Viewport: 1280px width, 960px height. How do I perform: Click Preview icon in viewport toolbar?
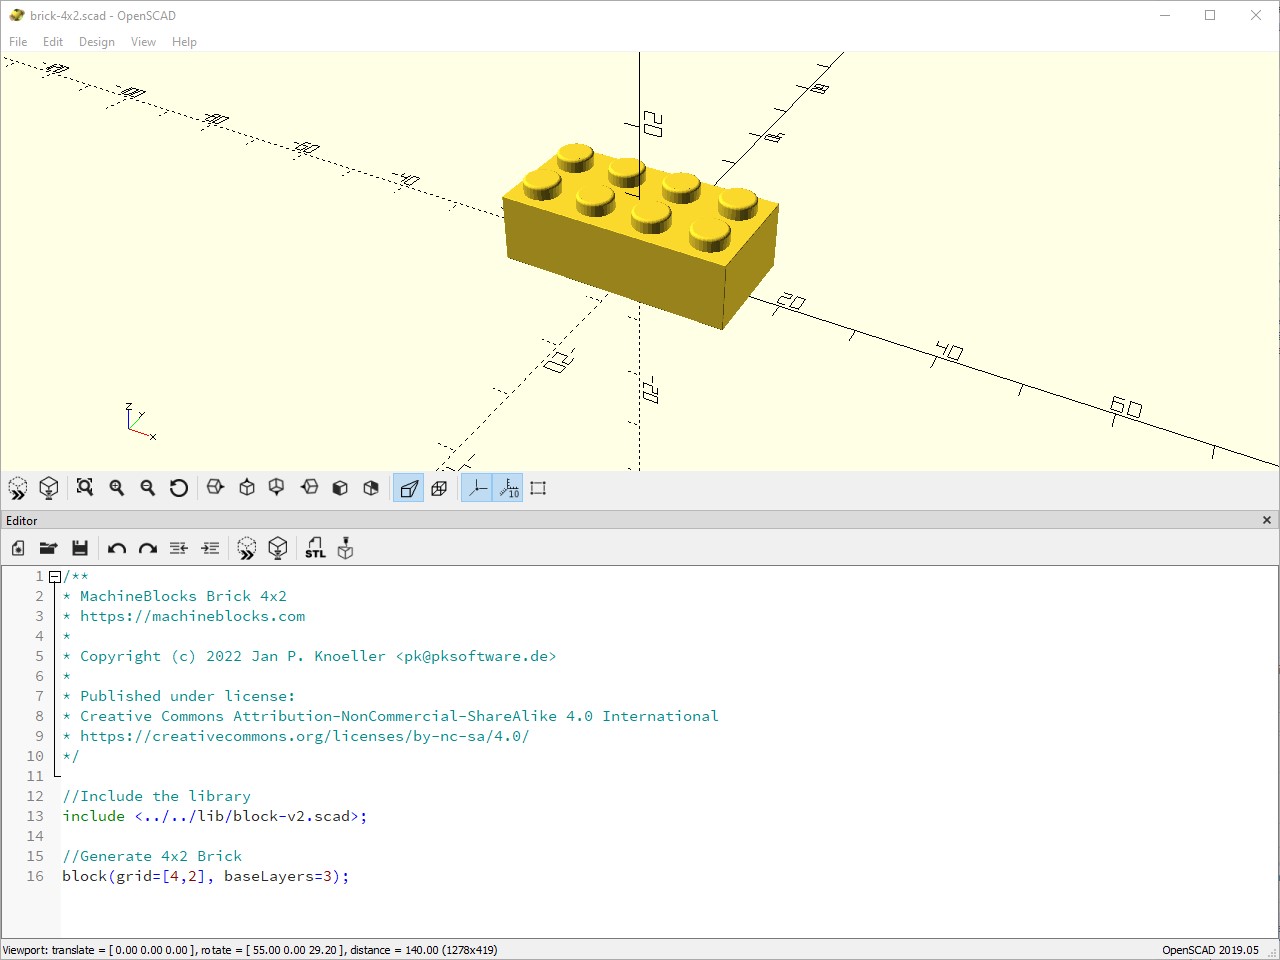(x=18, y=488)
